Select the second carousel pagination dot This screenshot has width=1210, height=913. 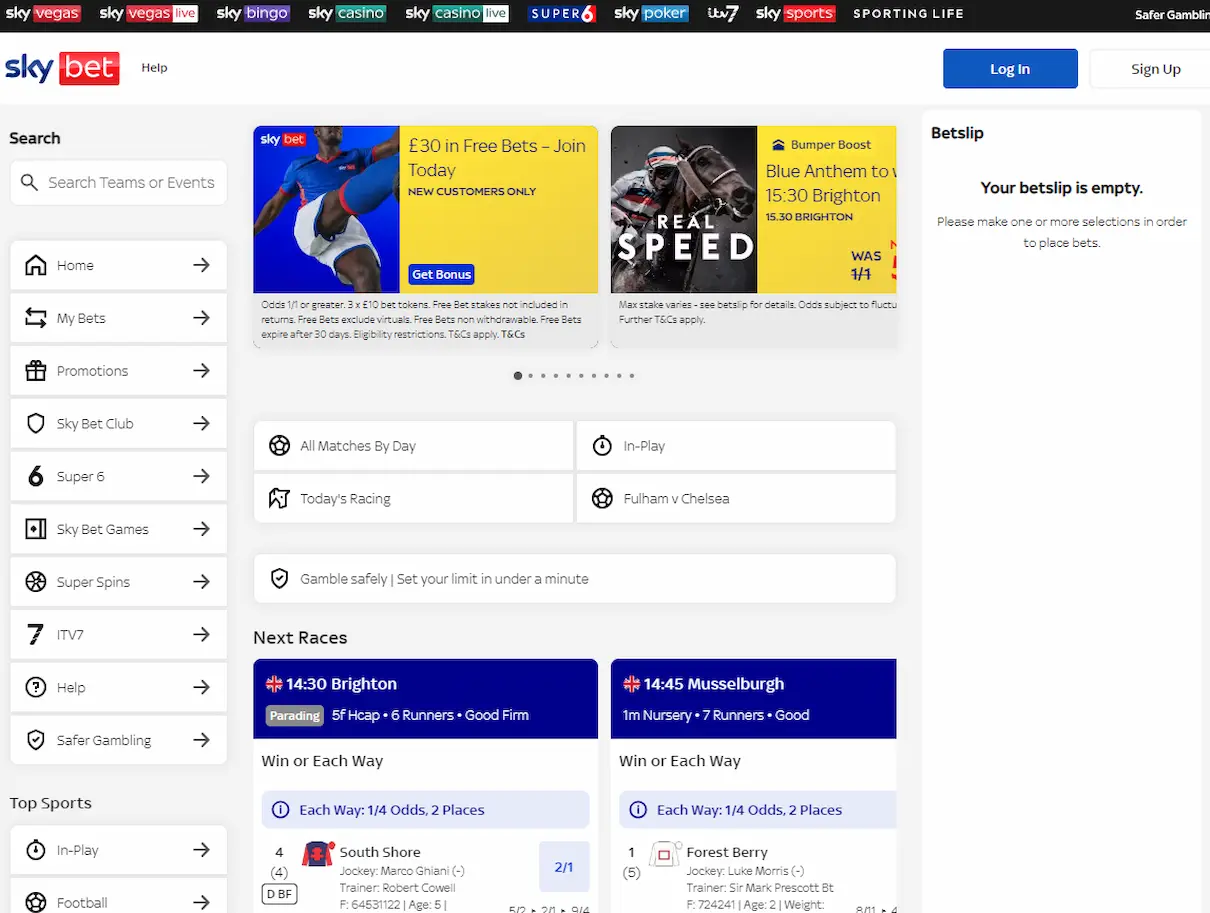tap(530, 376)
